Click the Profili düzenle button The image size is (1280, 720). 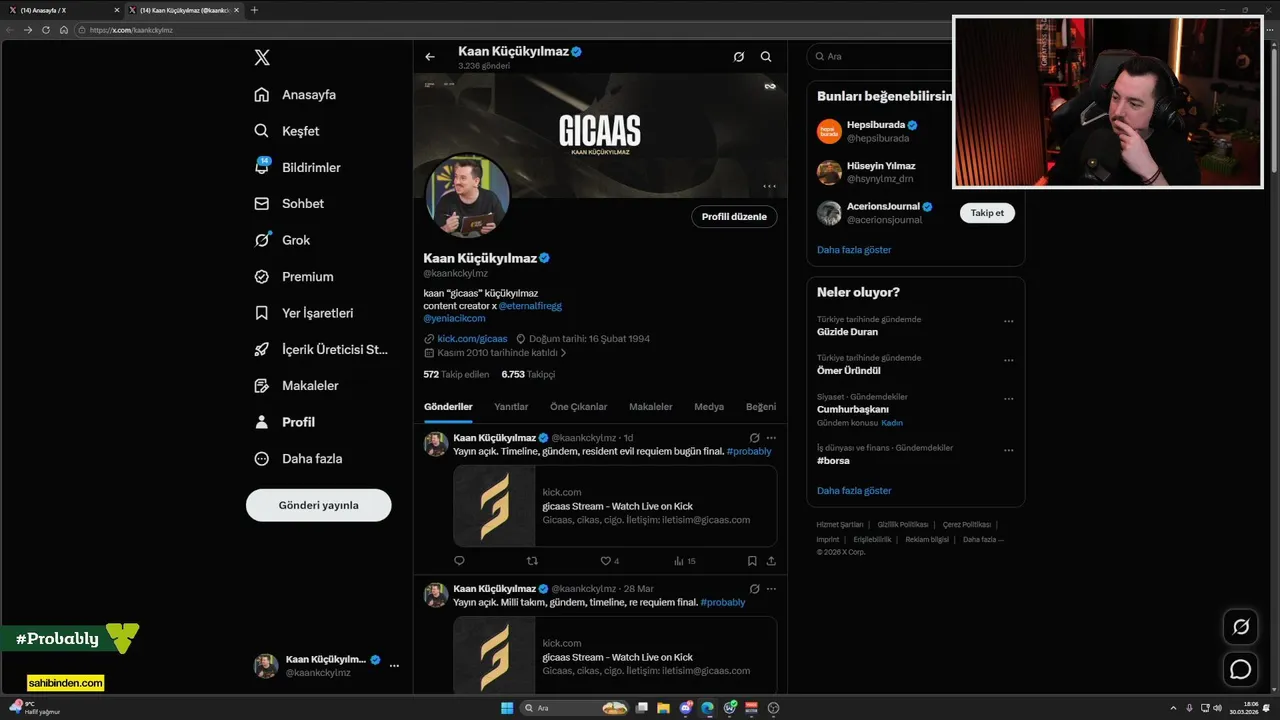734,217
